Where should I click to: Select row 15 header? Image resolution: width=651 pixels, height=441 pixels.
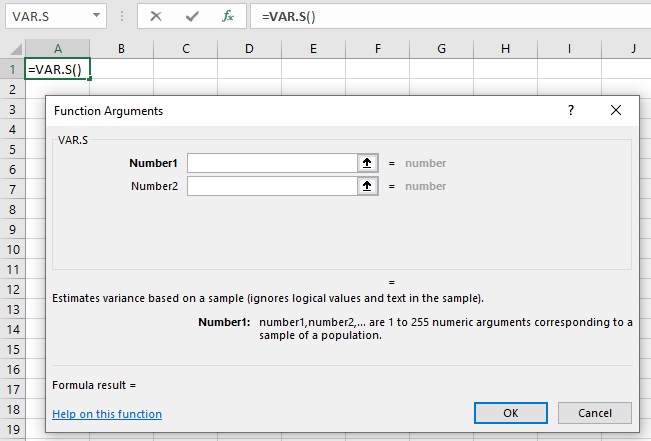tap(12, 350)
